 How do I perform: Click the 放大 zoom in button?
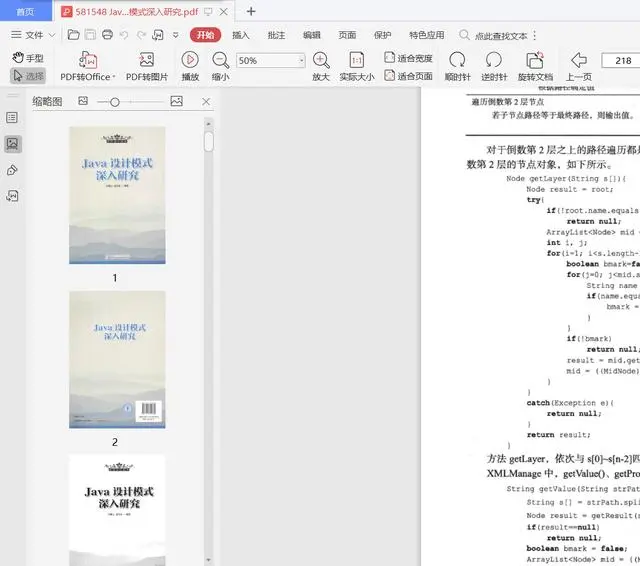(x=321, y=66)
